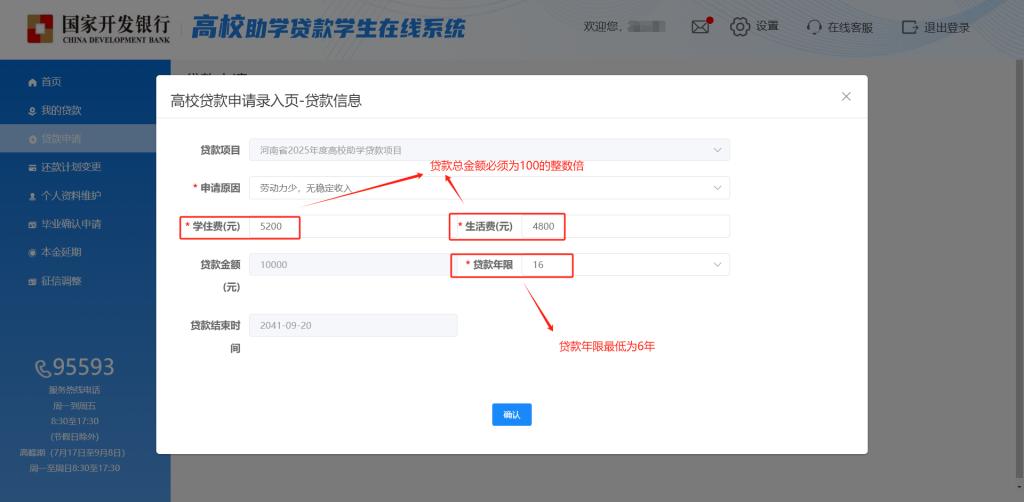The height and width of the screenshot is (502, 1024).
Task: Open 我的贷款 in the sidebar
Action: tap(61, 110)
